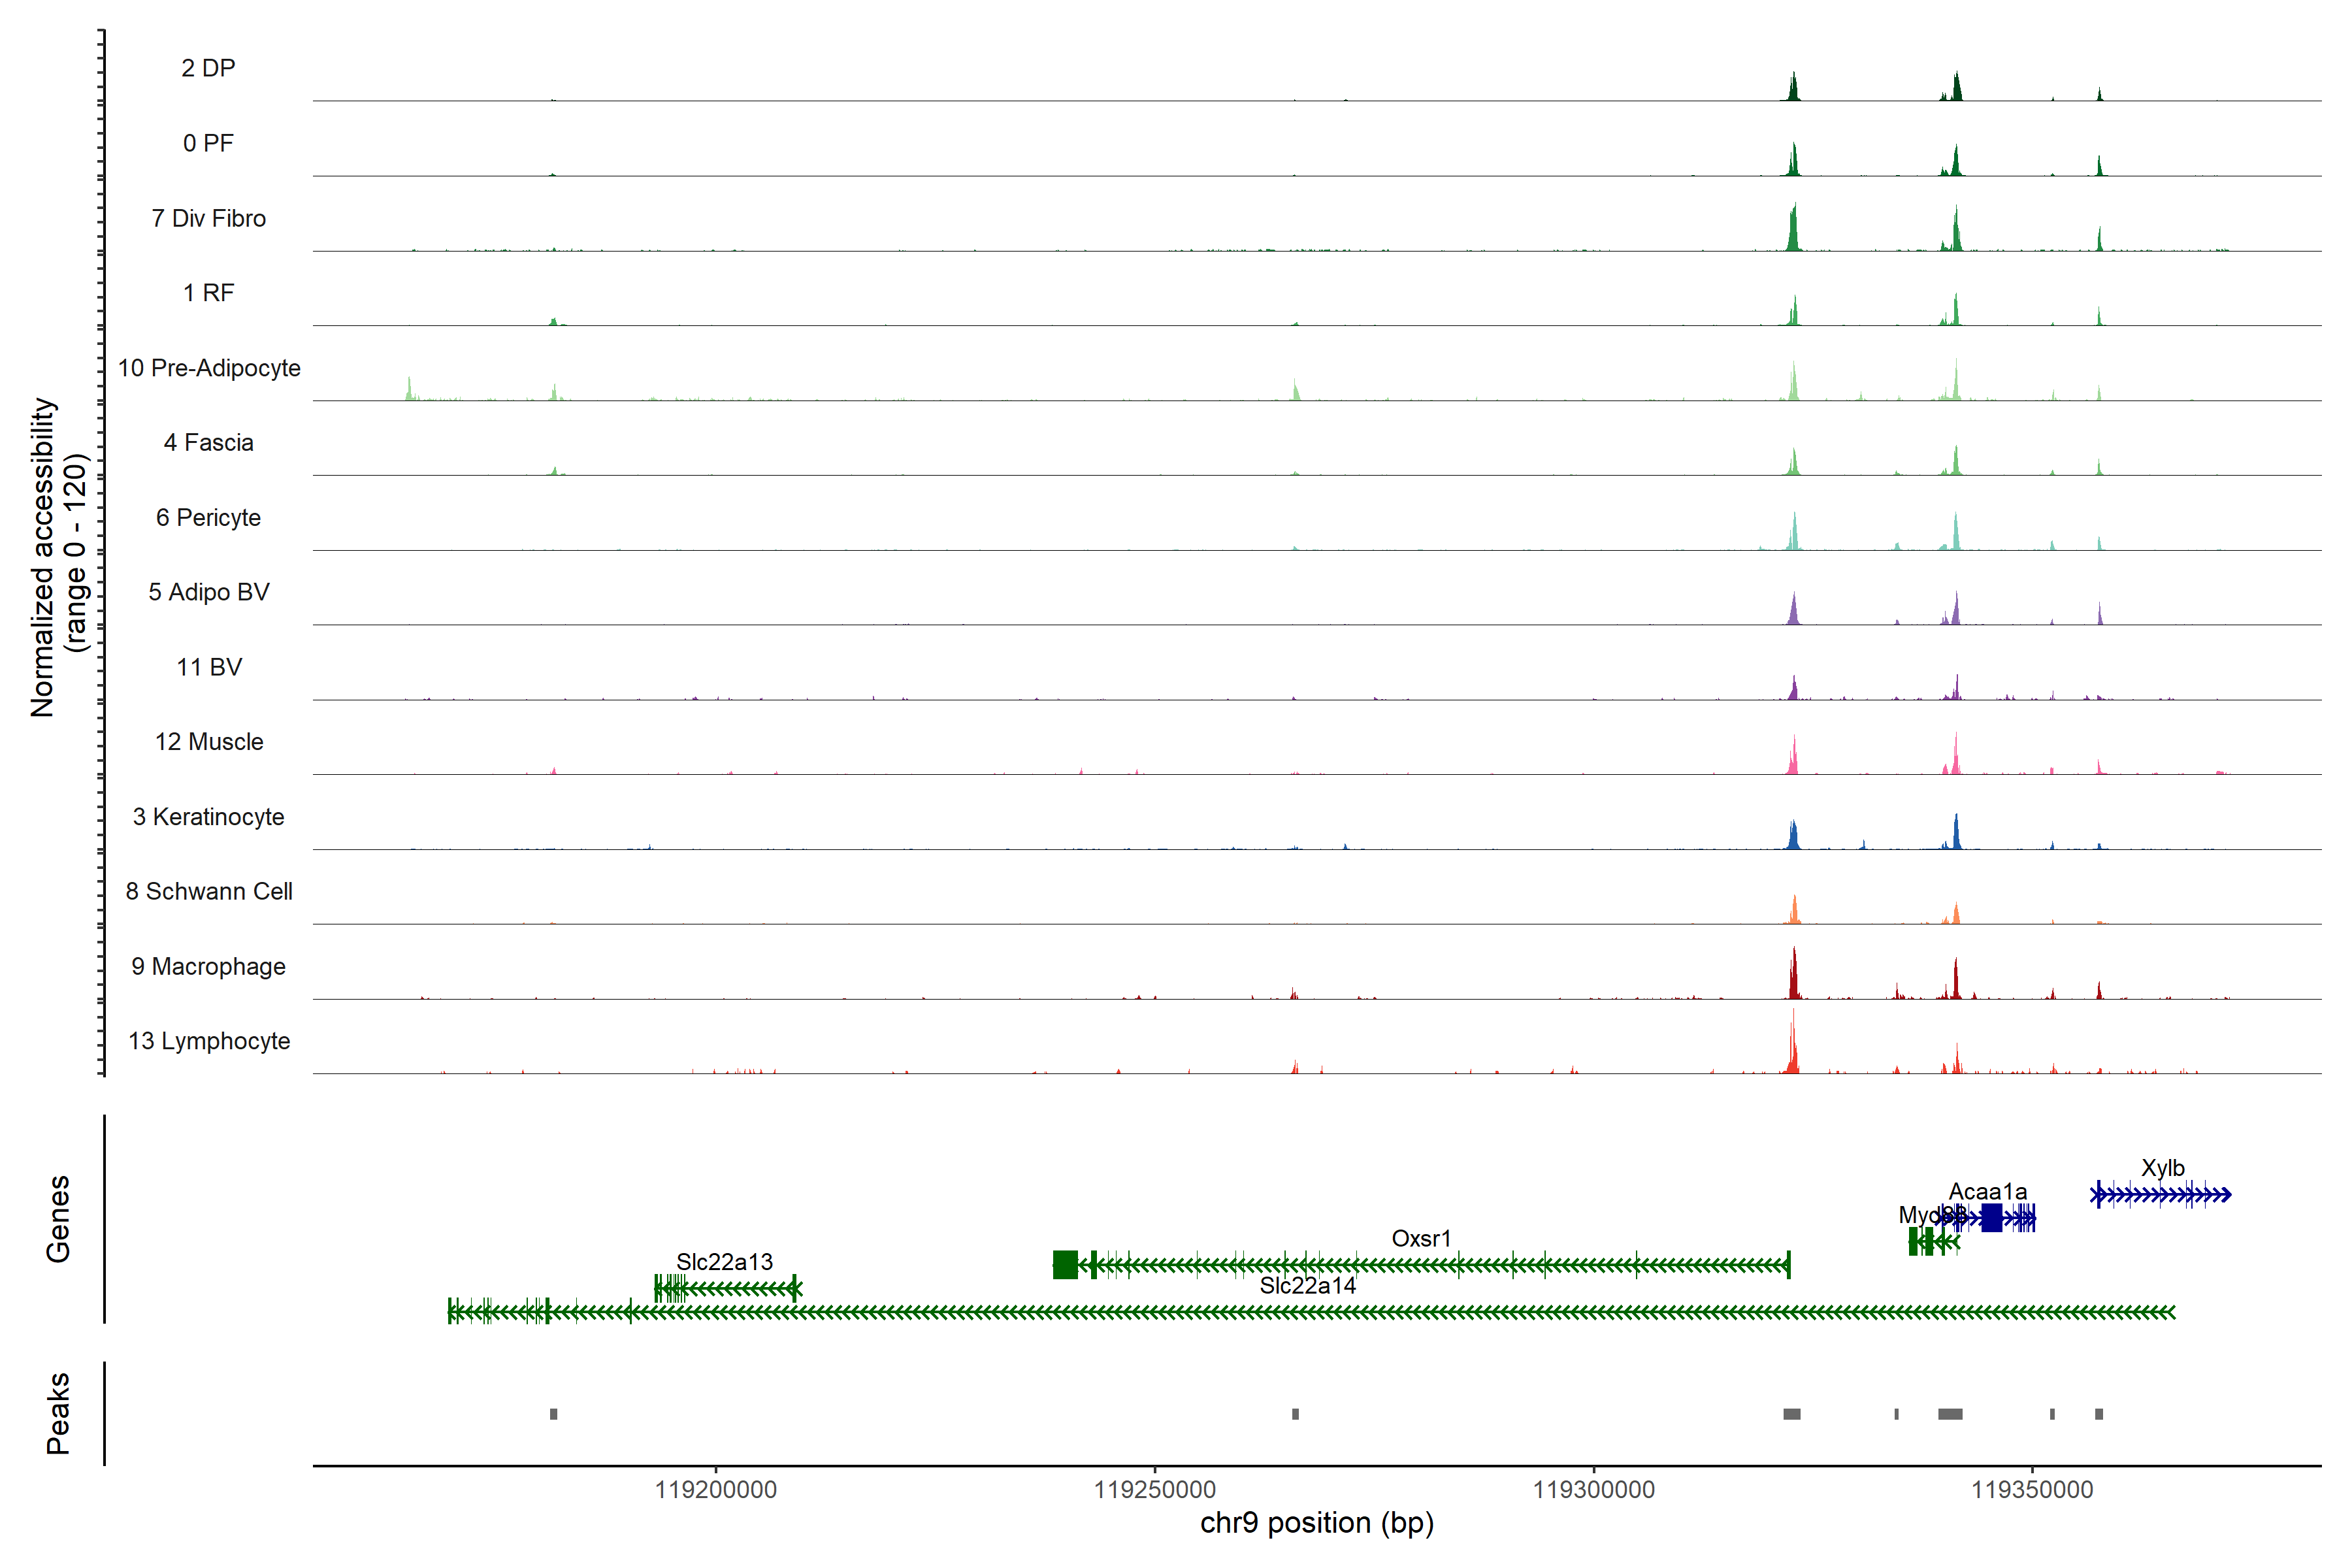The height and width of the screenshot is (1568, 2352).
Task: Click the Acaa1a gene label
Action: coord(1987,1192)
